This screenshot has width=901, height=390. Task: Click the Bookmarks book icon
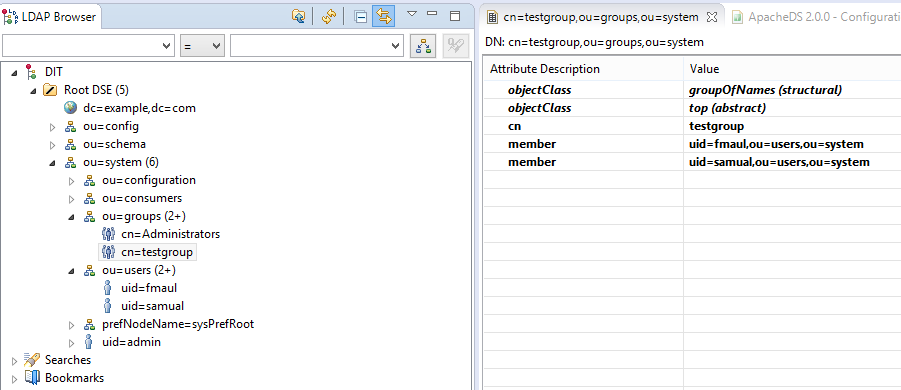point(32,378)
